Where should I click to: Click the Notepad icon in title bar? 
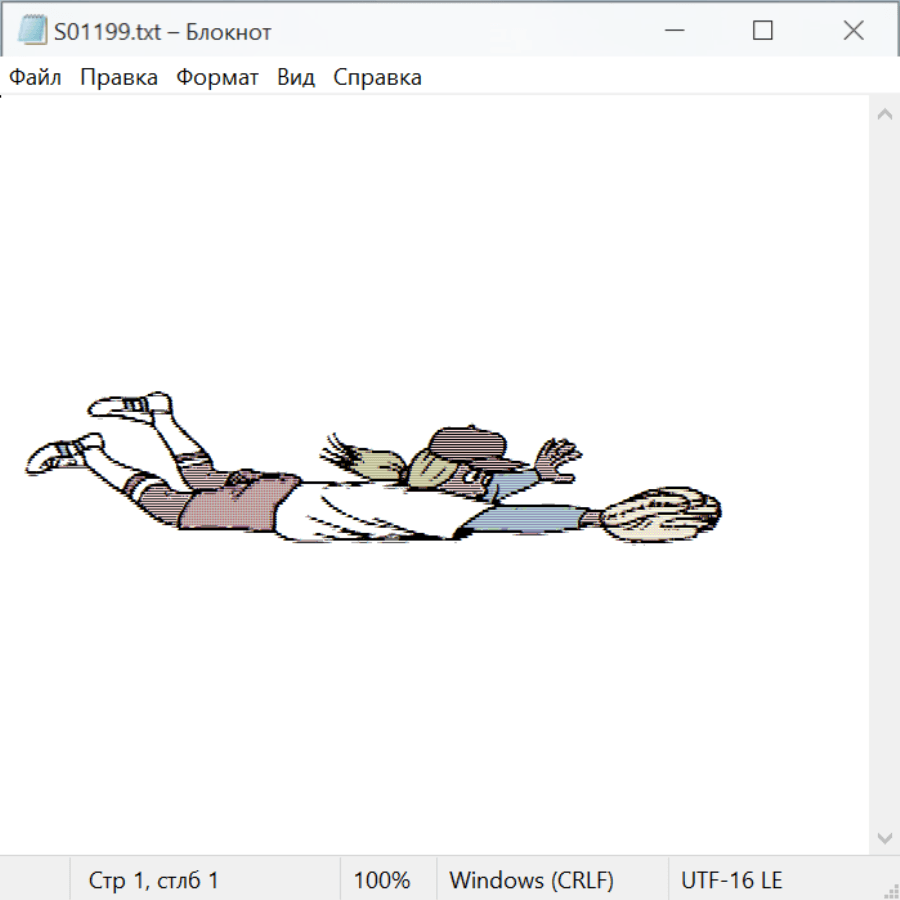point(32,31)
